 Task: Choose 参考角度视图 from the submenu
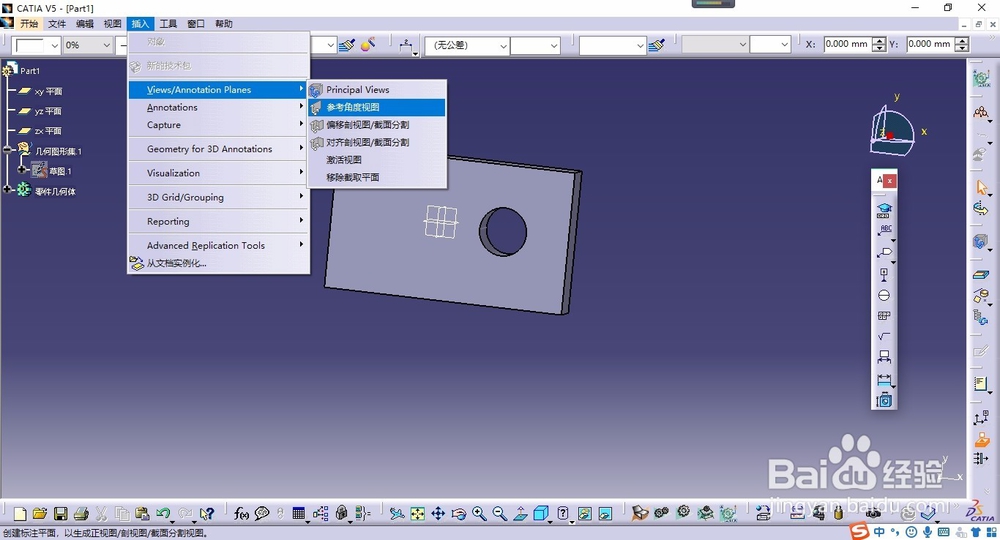click(377, 107)
